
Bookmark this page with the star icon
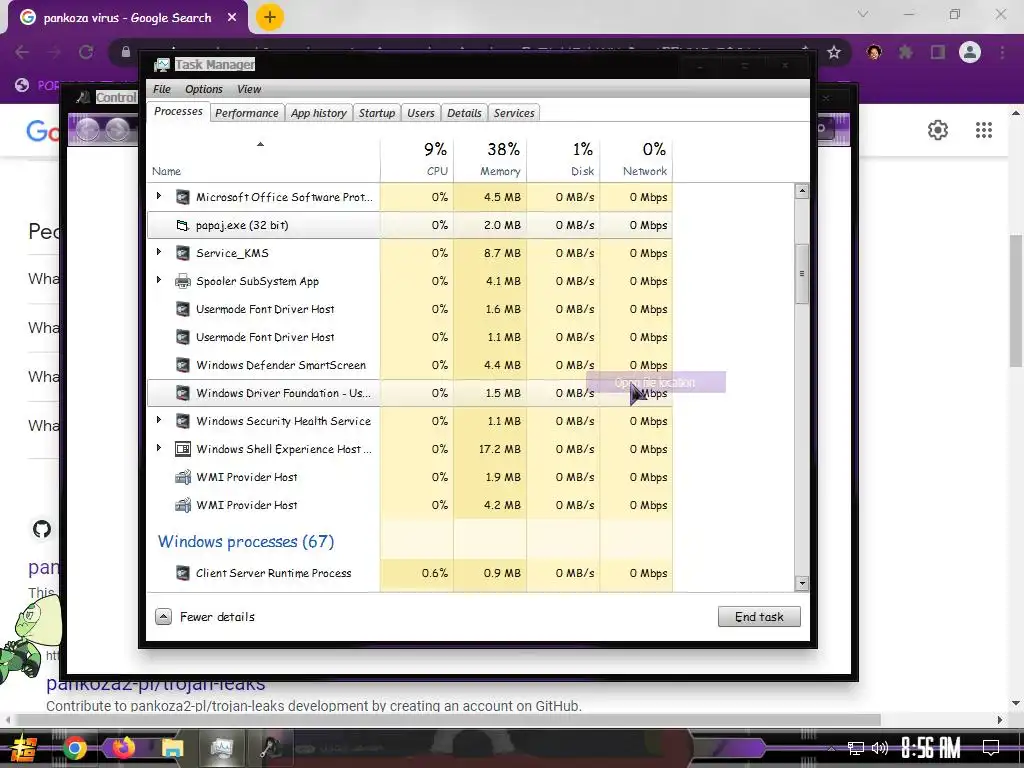[834, 52]
